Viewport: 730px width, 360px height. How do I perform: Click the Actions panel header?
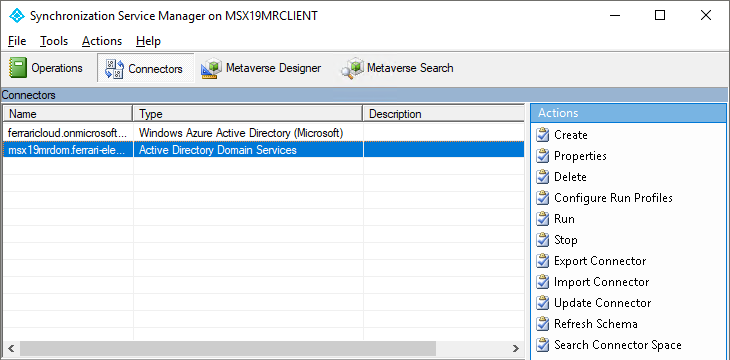pos(628,113)
